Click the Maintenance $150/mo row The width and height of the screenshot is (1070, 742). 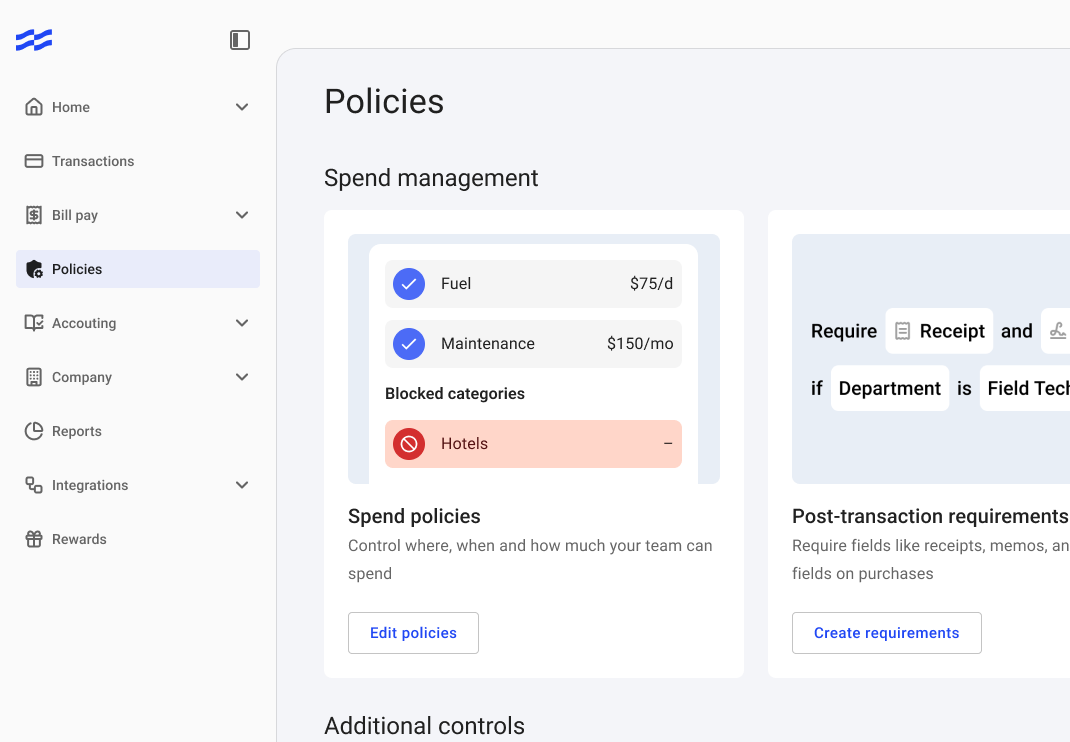tap(534, 344)
